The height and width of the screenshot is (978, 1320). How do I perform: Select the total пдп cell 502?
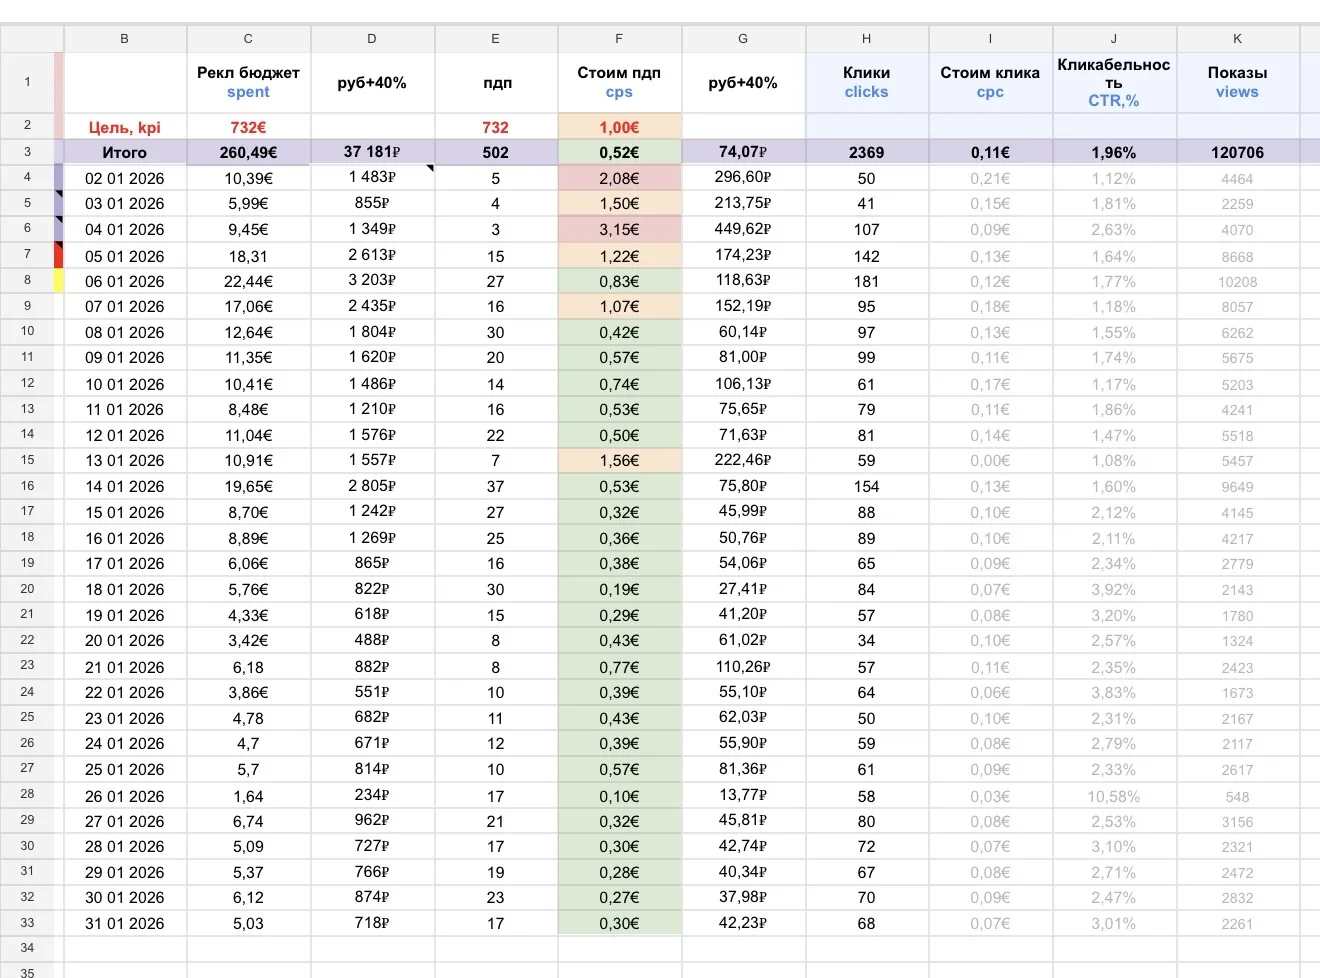pyautogui.click(x=496, y=152)
